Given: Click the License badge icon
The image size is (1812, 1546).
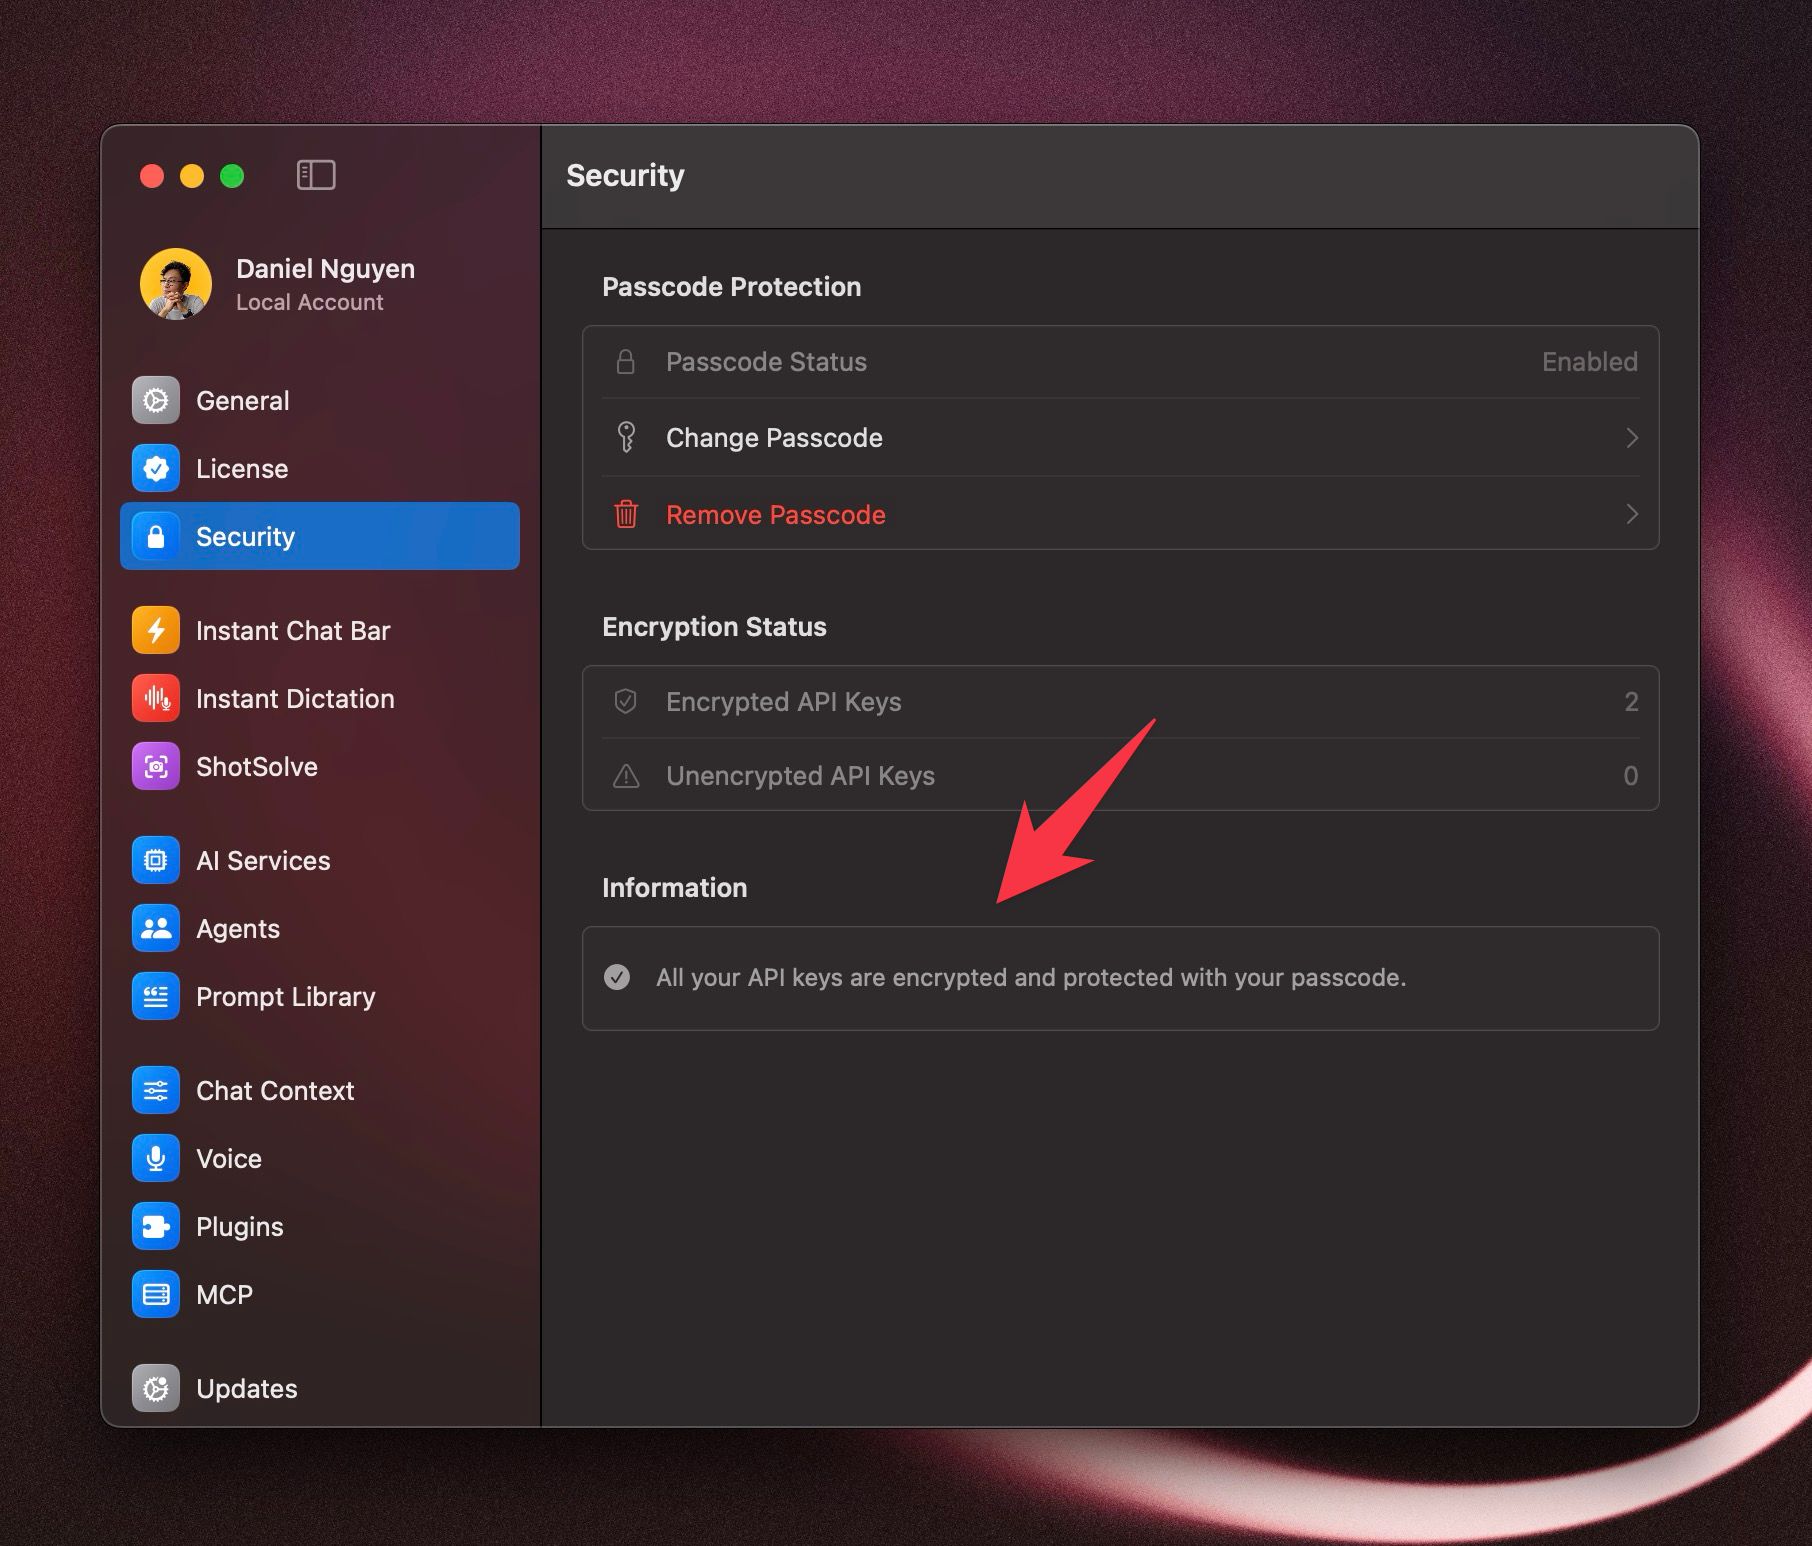Looking at the screenshot, I should pos(156,469).
